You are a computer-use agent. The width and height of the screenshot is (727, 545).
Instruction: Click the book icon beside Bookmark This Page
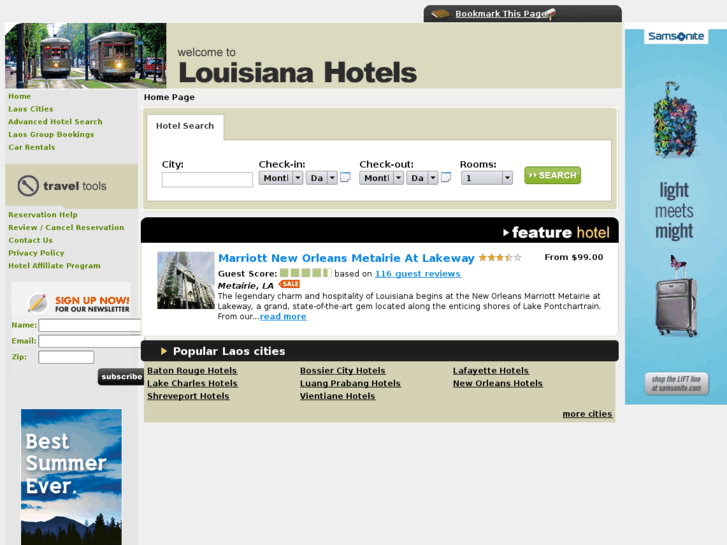tap(440, 14)
